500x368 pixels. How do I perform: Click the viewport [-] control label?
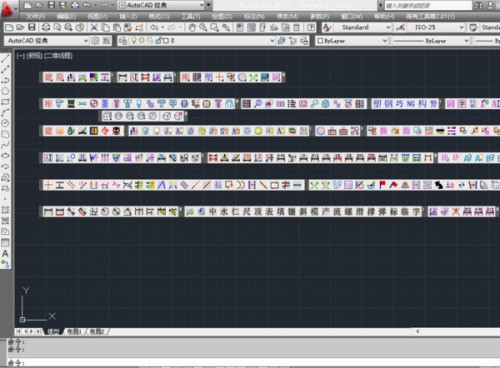[x=21, y=56]
